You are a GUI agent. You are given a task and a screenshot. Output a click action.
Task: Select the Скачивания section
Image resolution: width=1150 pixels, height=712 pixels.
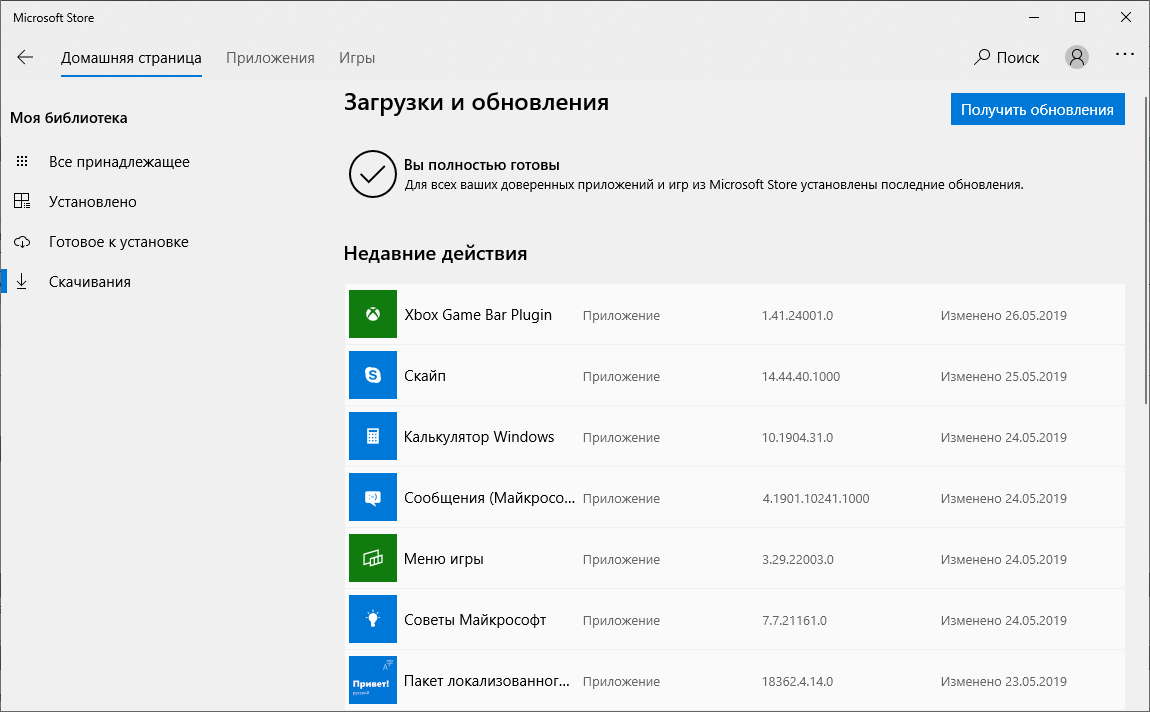(x=90, y=282)
